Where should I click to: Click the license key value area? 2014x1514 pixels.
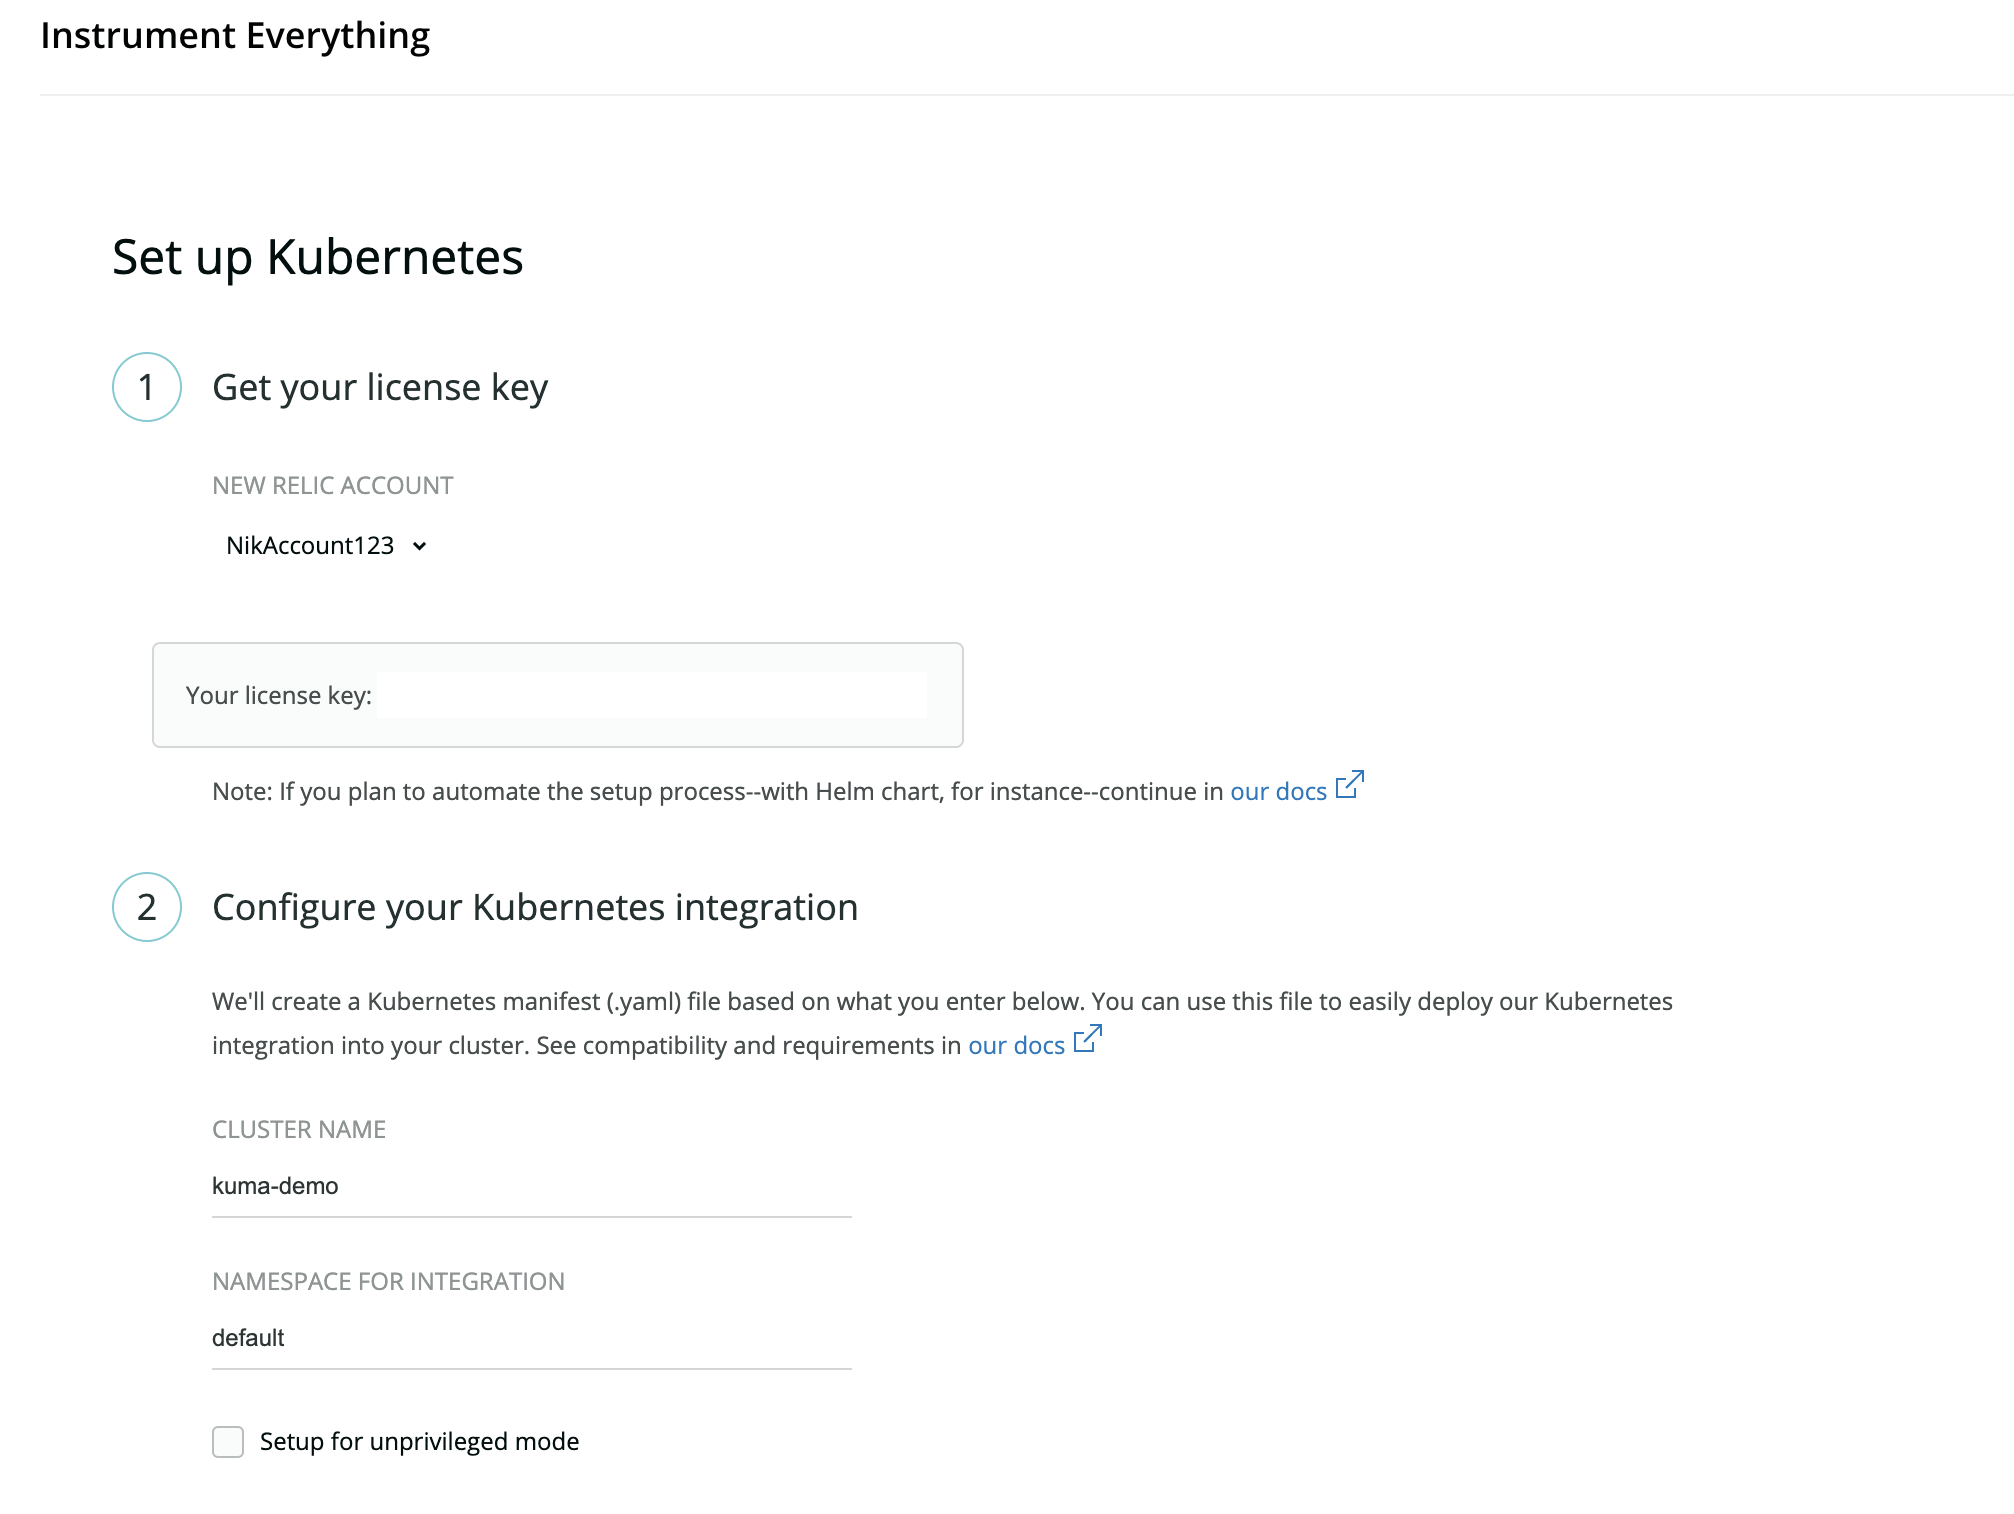tap(652, 695)
